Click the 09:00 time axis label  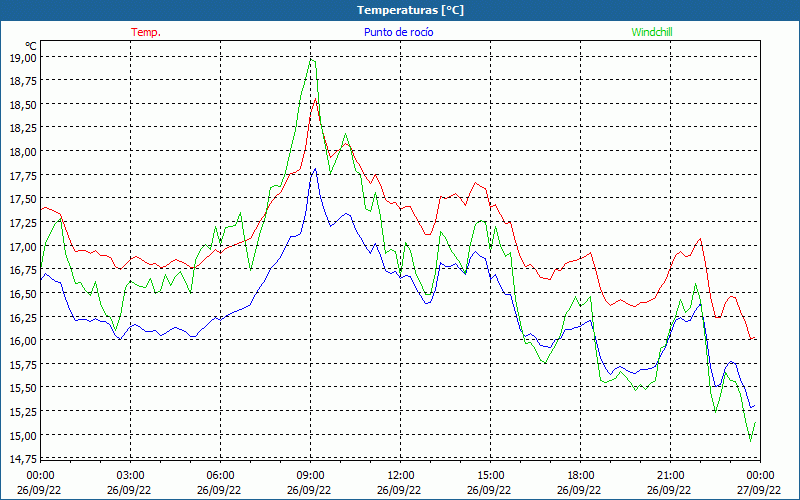pos(310,476)
